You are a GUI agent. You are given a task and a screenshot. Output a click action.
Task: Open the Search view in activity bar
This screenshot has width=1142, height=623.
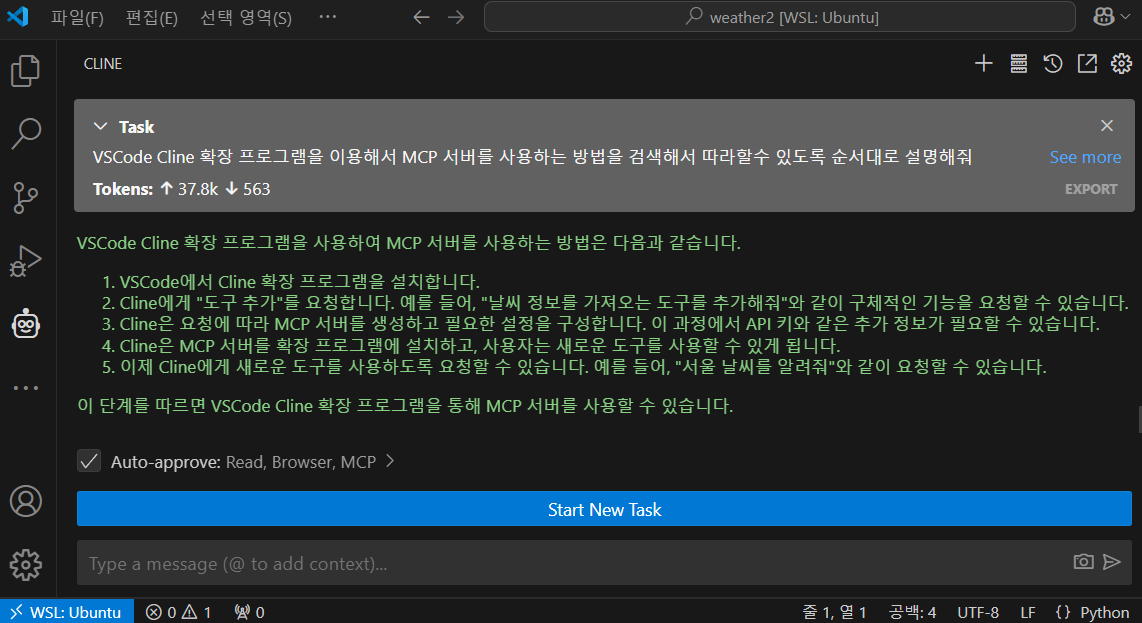pyautogui.click(x=25, y=134)
